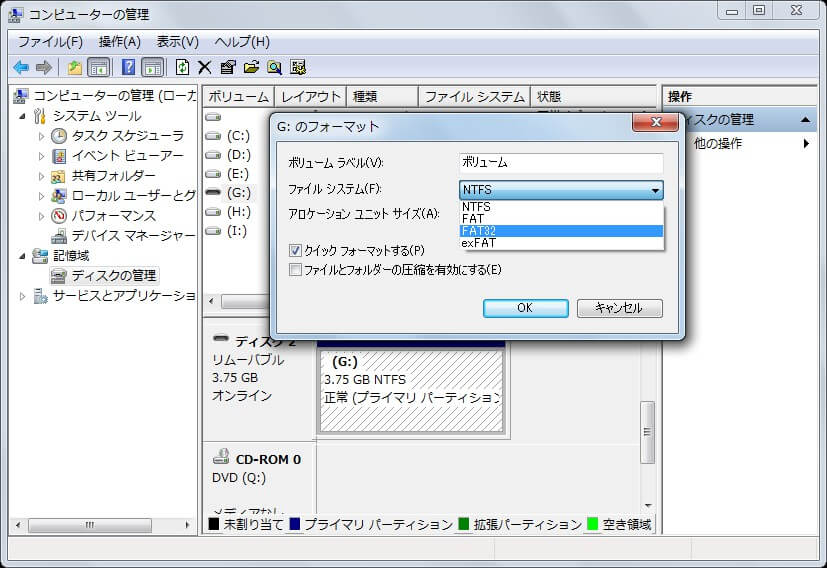
Task: Click the Delete X toolbar icon
Action: (x=205, y=68)
